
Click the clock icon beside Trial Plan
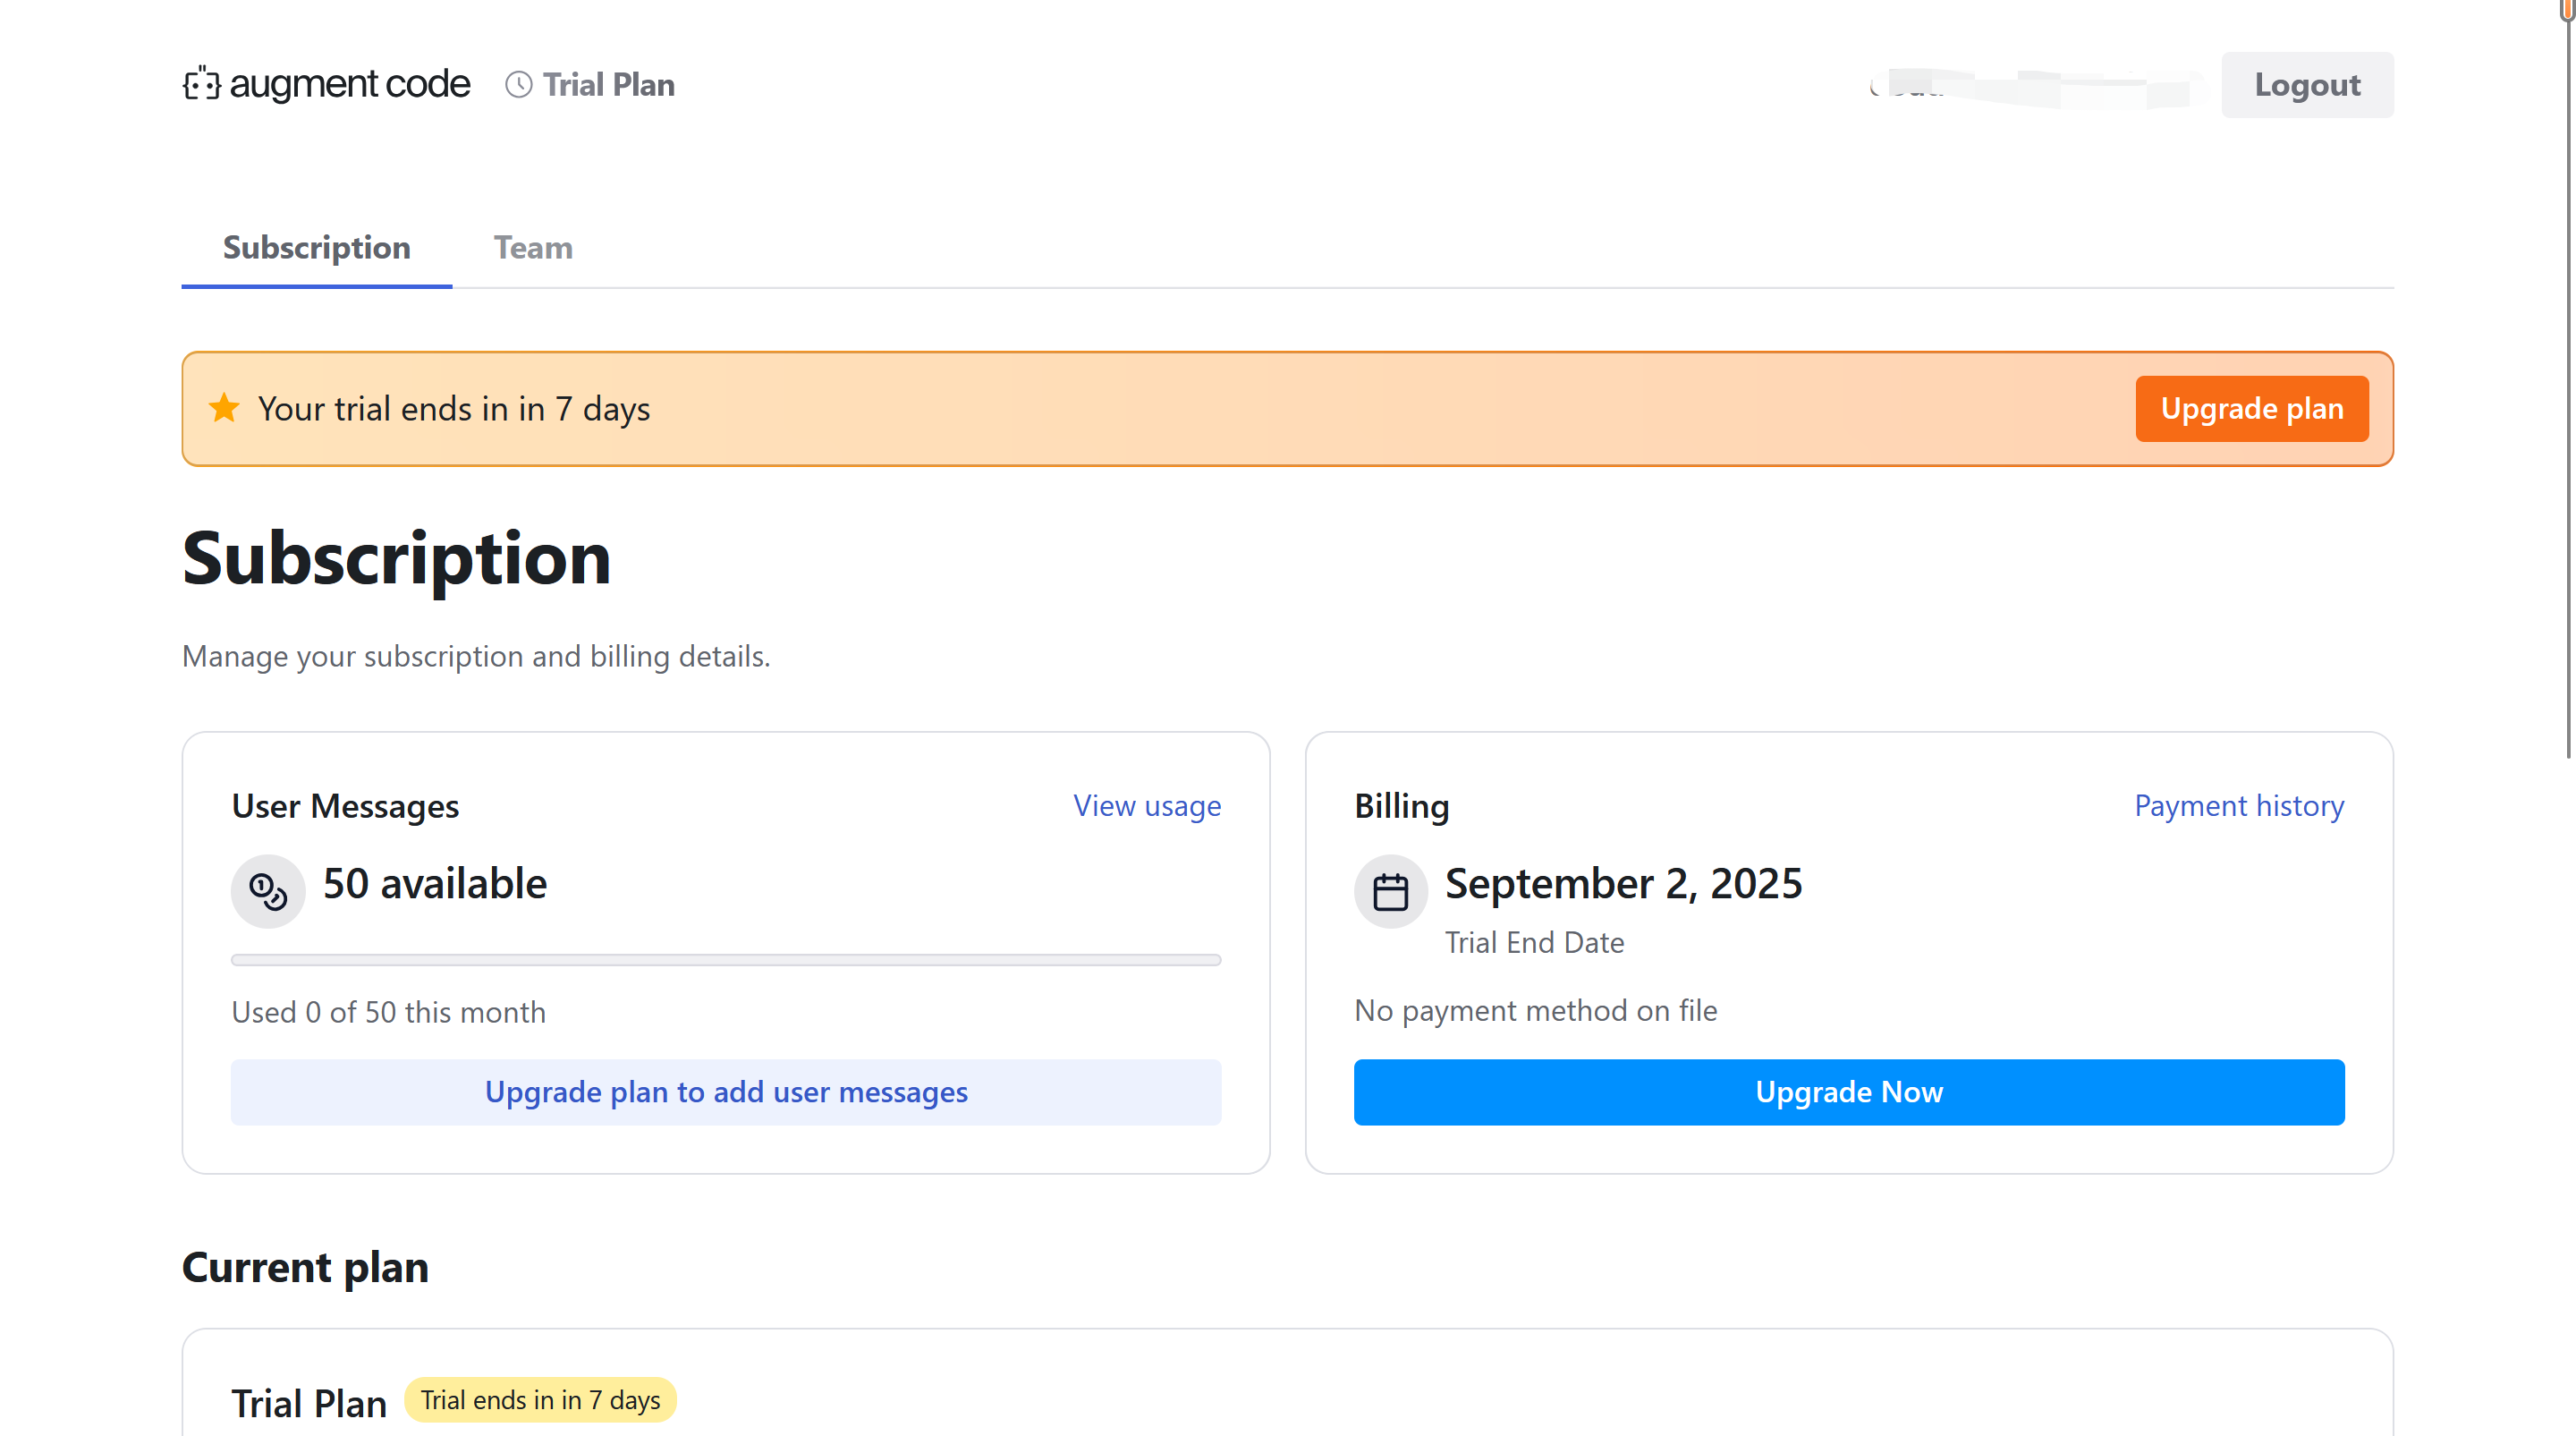tap(518, 85)
